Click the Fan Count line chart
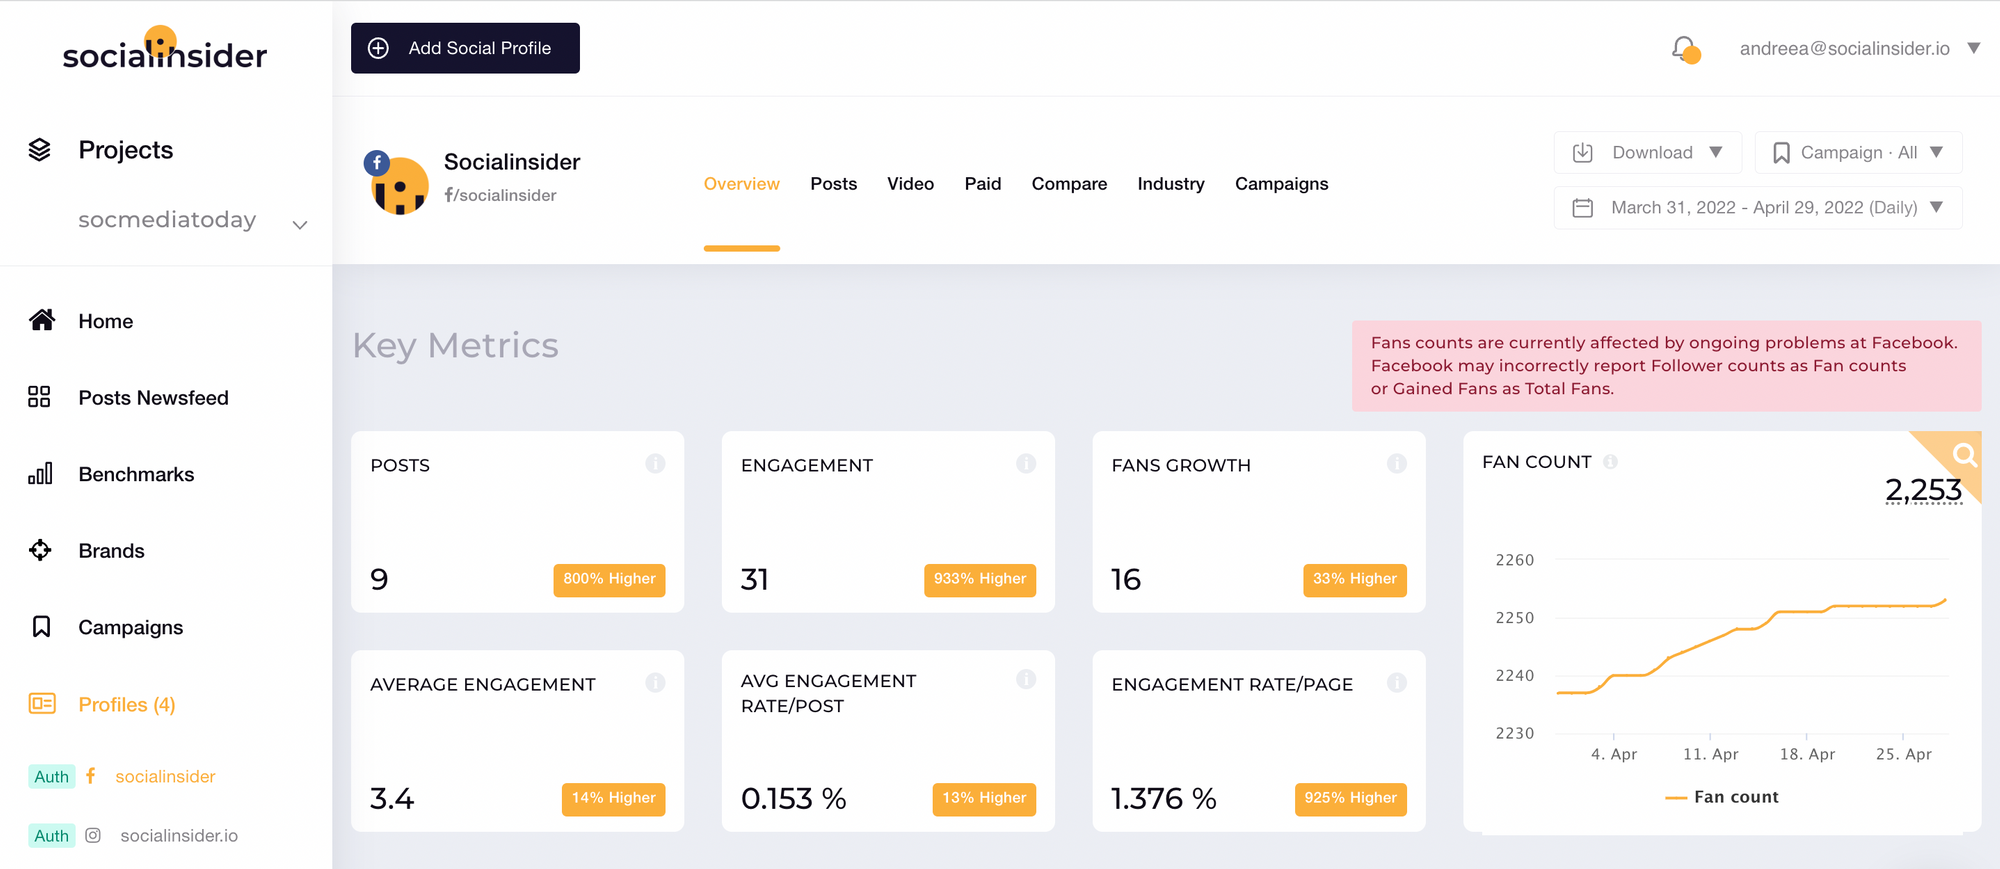Viewport: 2000px width, 869px height. [1751, 646]
